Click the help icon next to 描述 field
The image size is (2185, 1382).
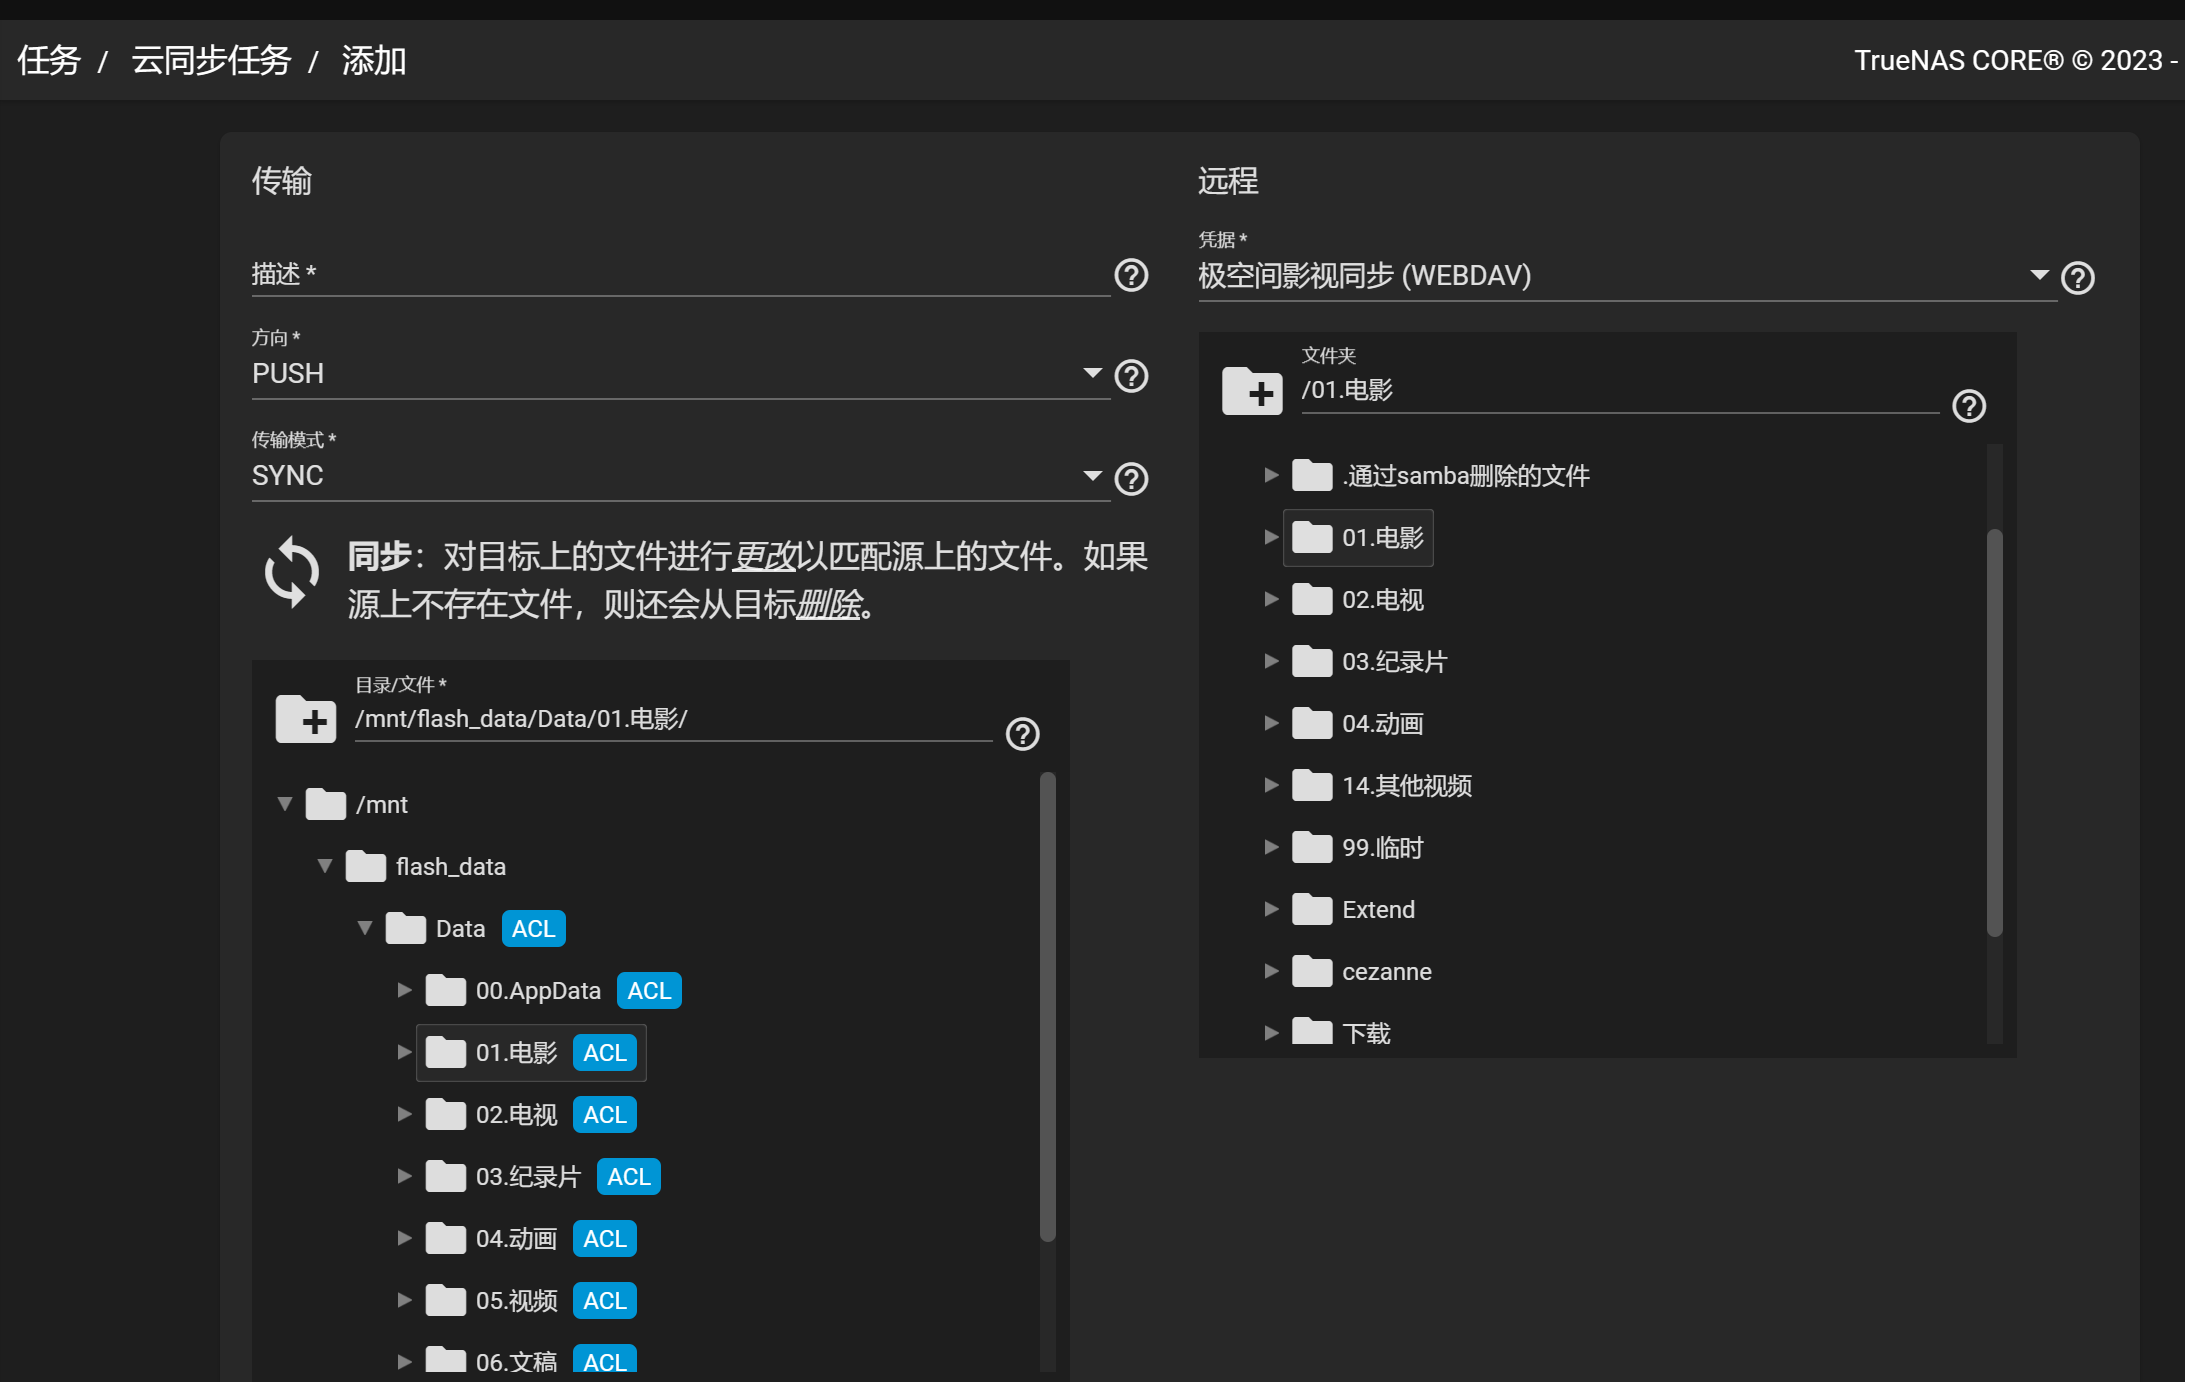[1131, 275]
